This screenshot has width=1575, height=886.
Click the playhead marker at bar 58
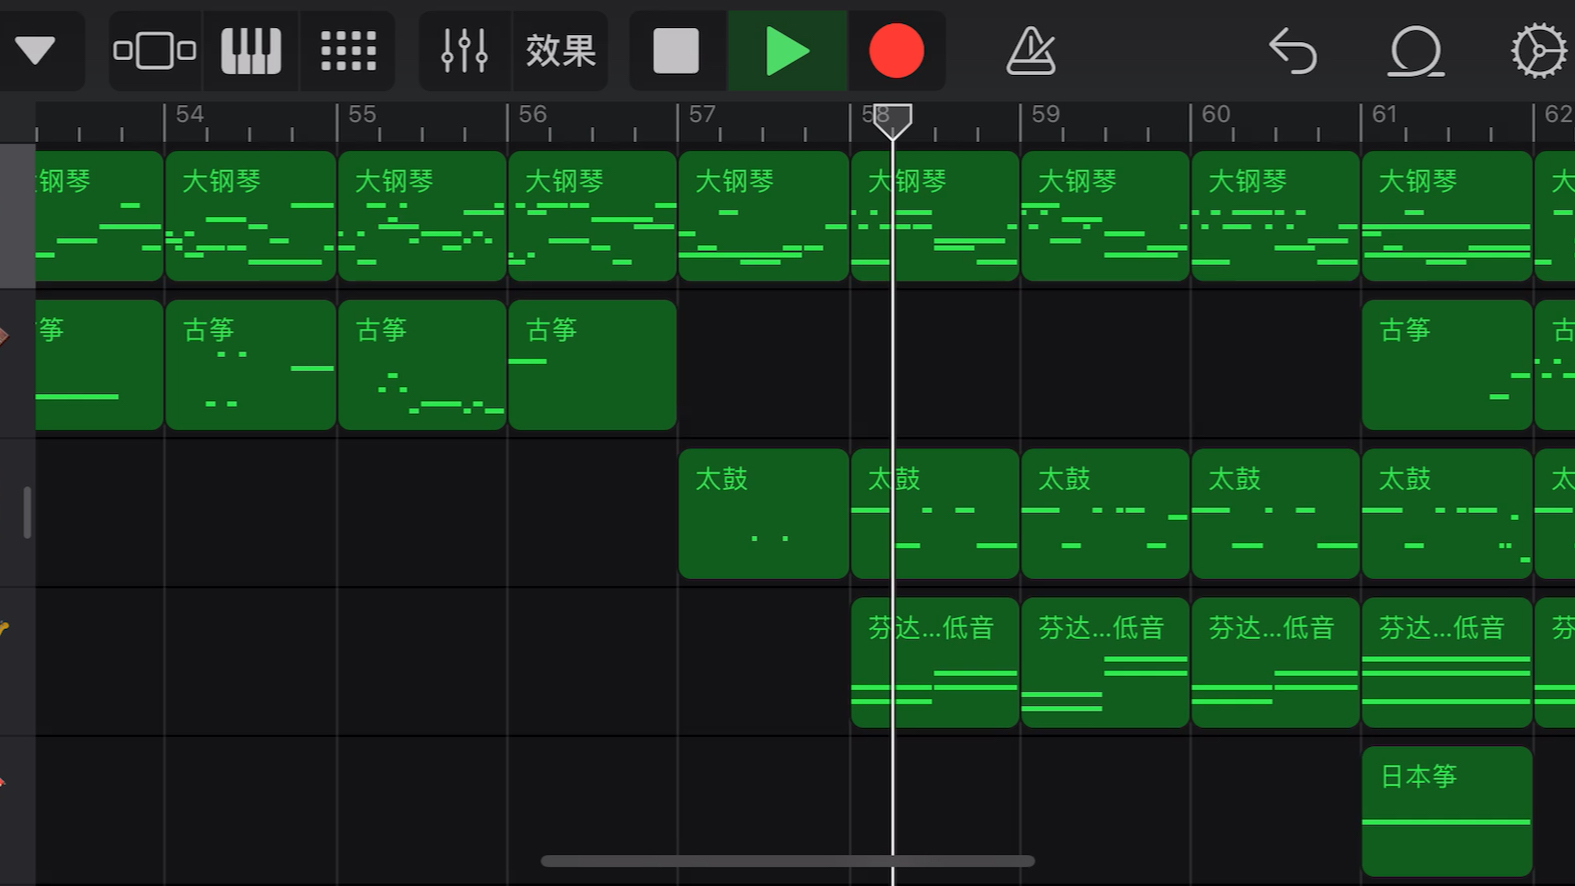[892, 121]
